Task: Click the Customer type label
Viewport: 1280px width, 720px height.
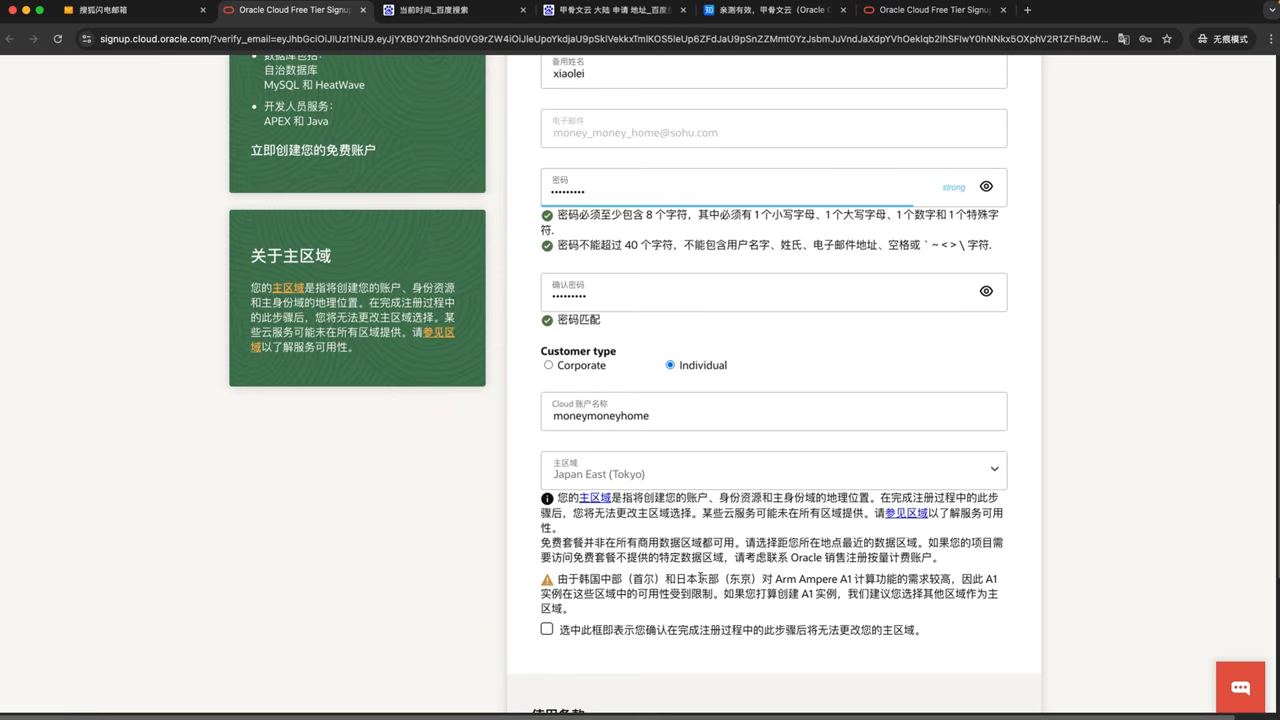Action: [578, 351]
